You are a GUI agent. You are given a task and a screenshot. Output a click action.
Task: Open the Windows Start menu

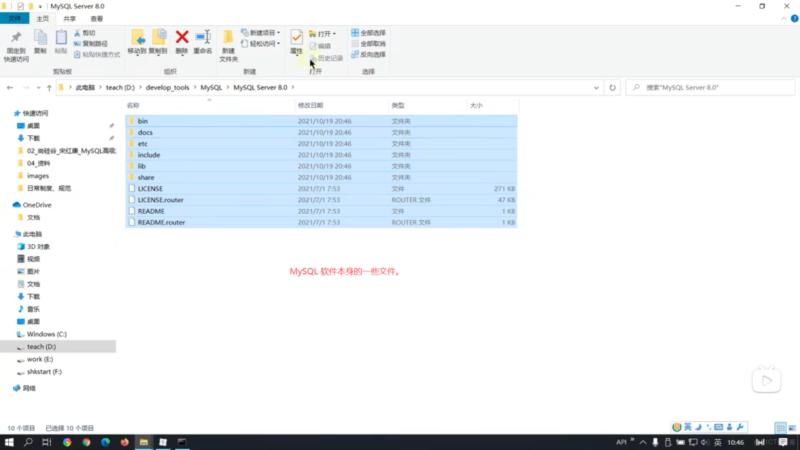pos(9,442)
